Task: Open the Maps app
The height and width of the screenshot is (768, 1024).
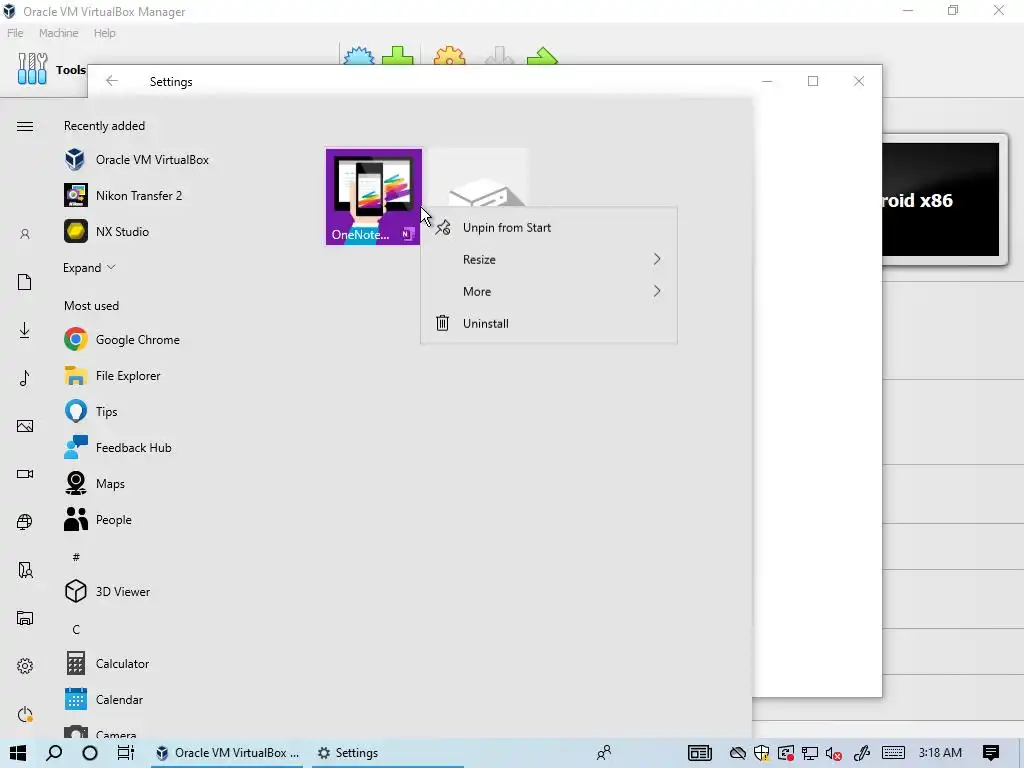Action: (x=95, y=483)
